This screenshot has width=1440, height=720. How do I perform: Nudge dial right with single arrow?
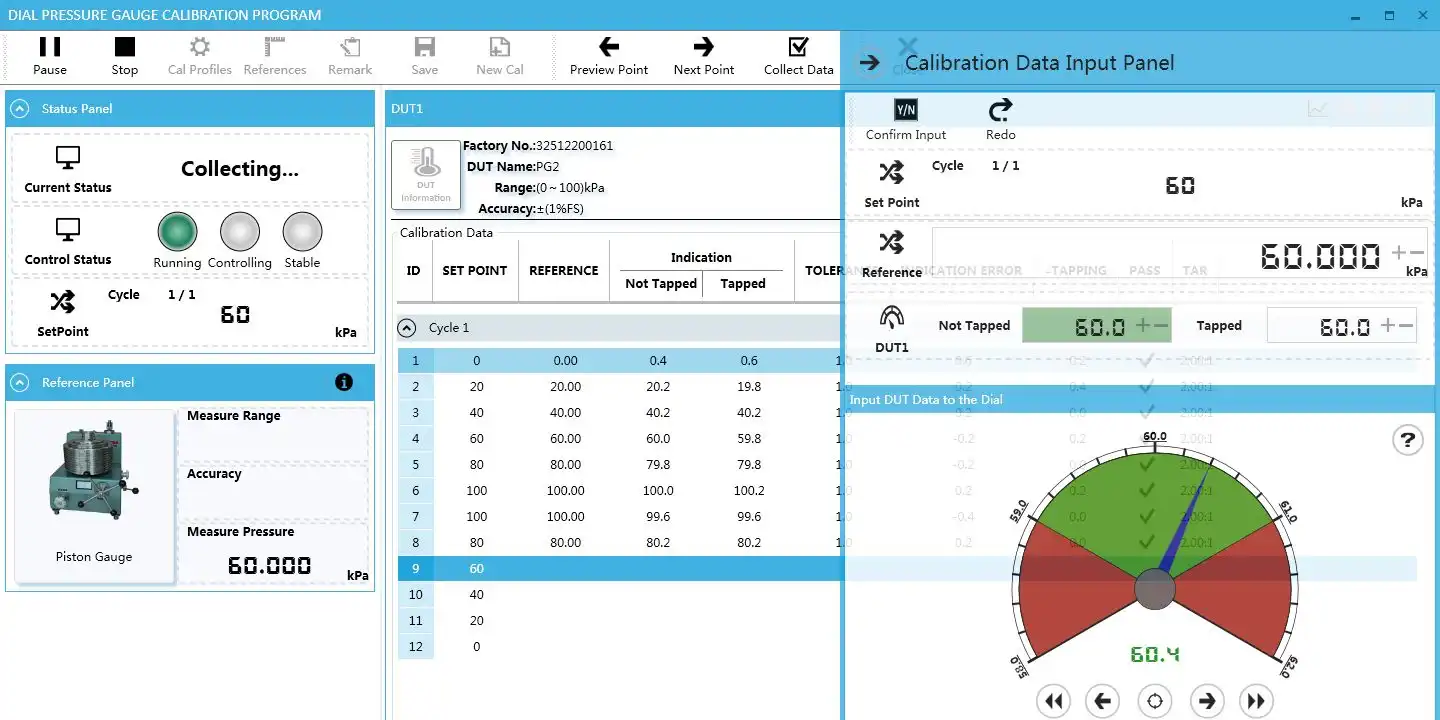[x=1206, y=701]
